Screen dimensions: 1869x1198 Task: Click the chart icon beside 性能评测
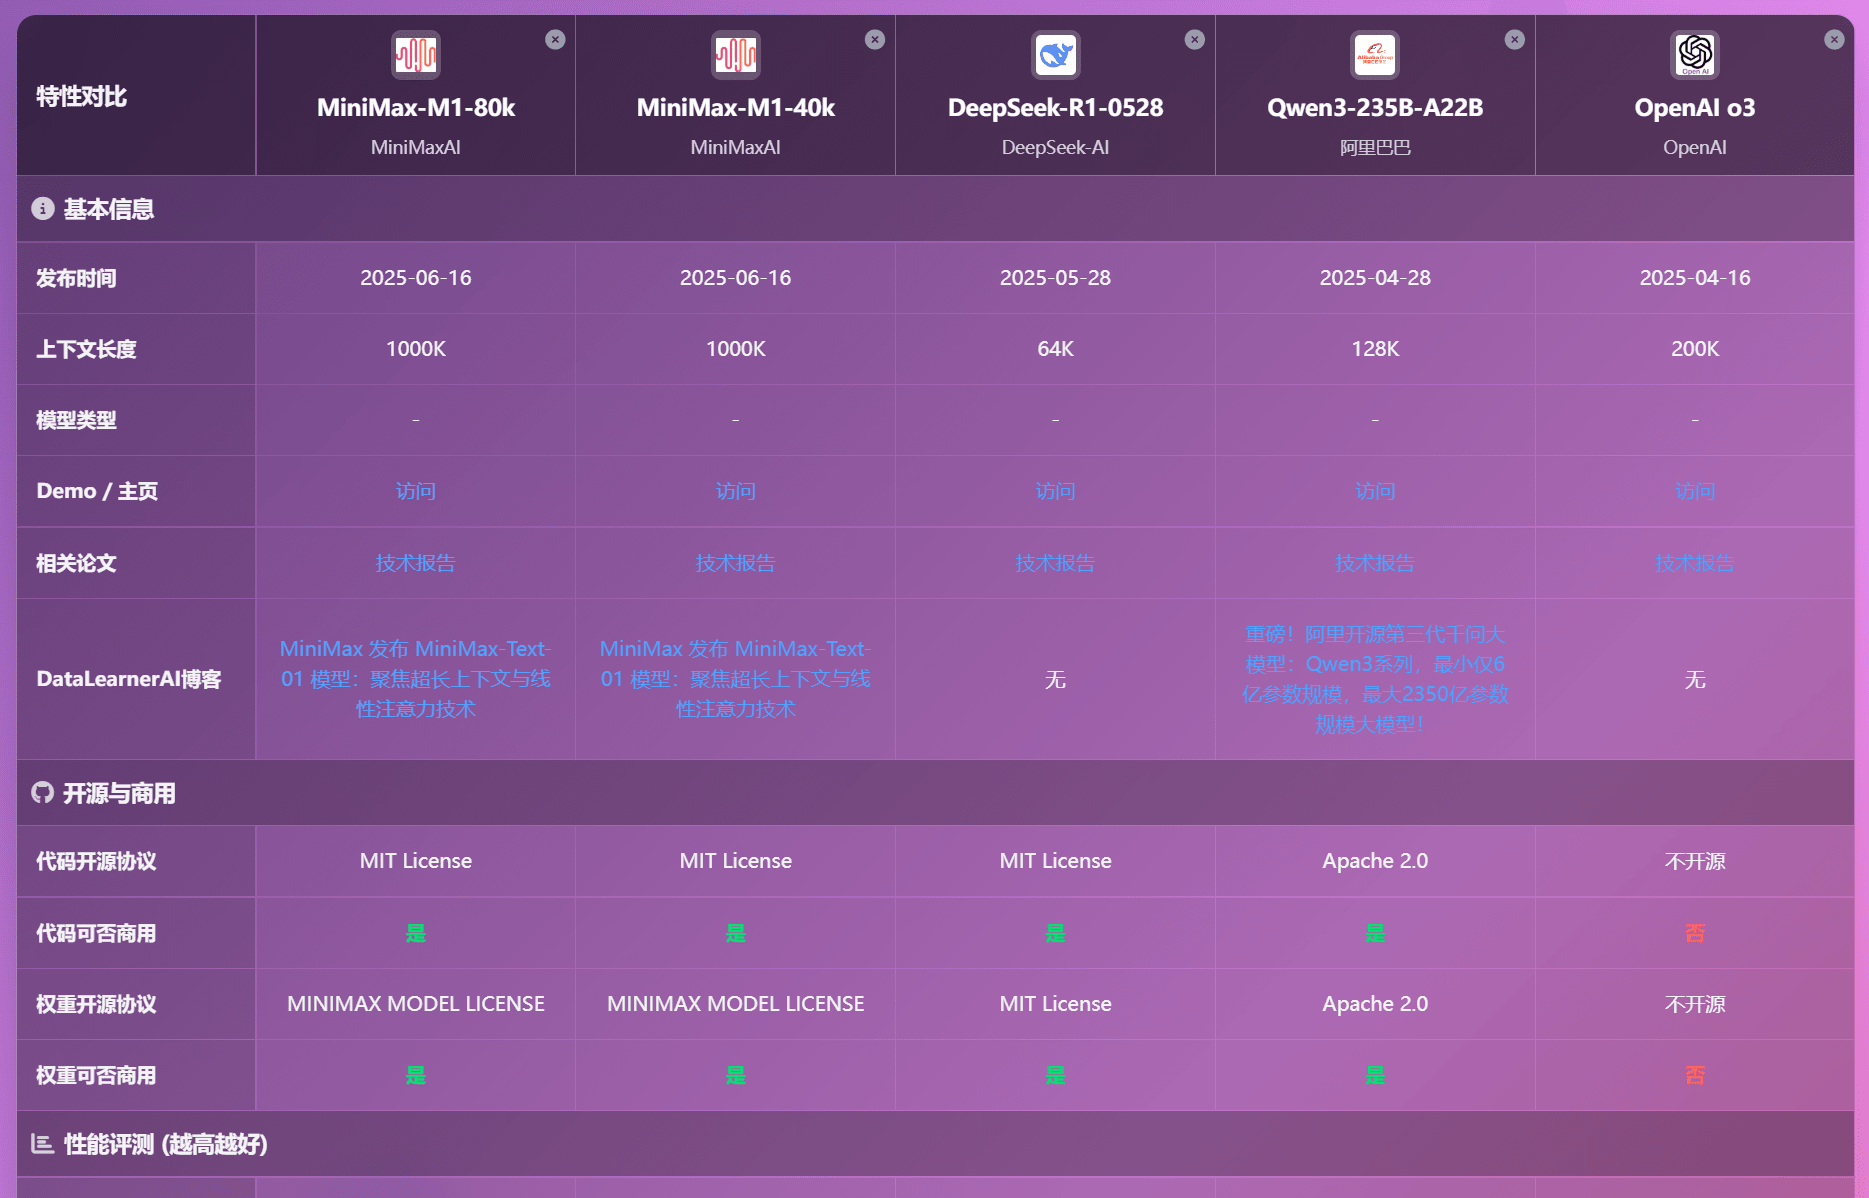[x=43, y=1143]
